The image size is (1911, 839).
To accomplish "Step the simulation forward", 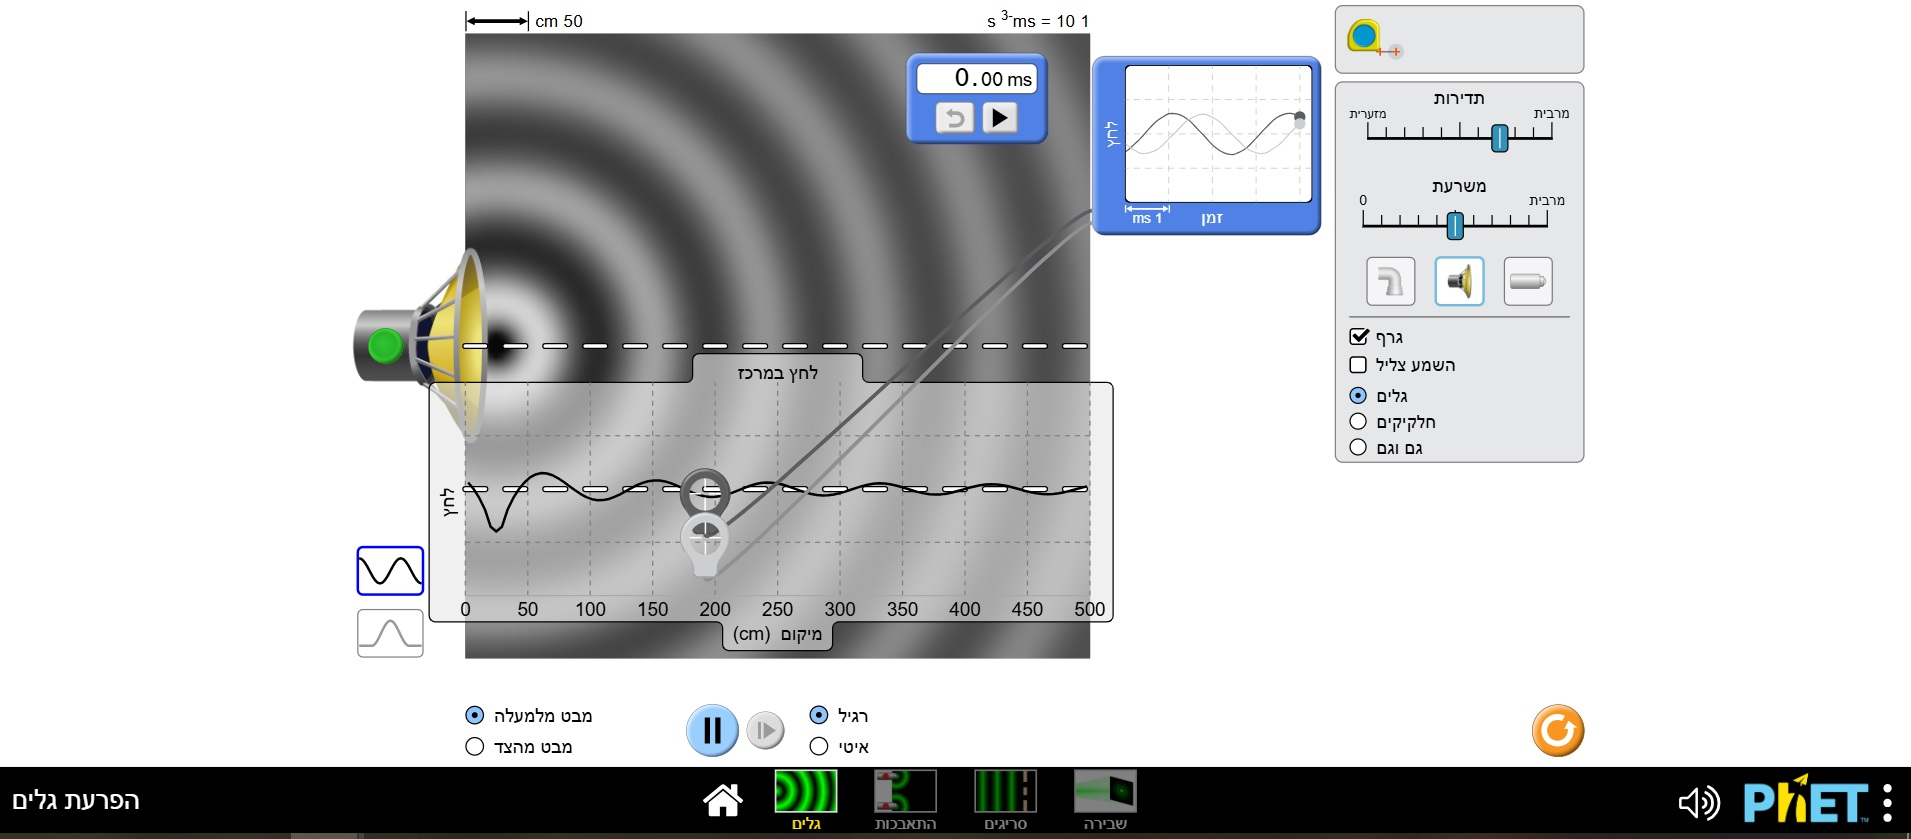I will tap(765, 731).
